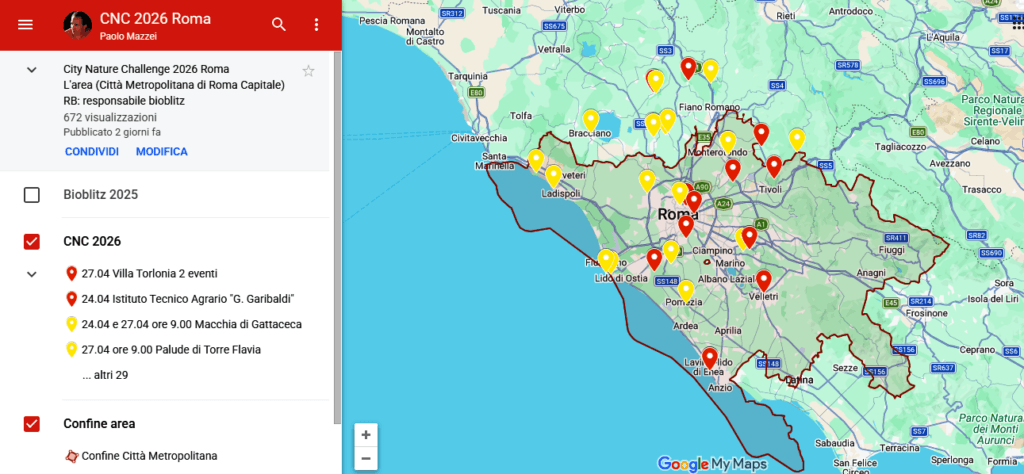1024x474 pixels.
Task: Collapse the map description chevron
Action: pos(32,70)
